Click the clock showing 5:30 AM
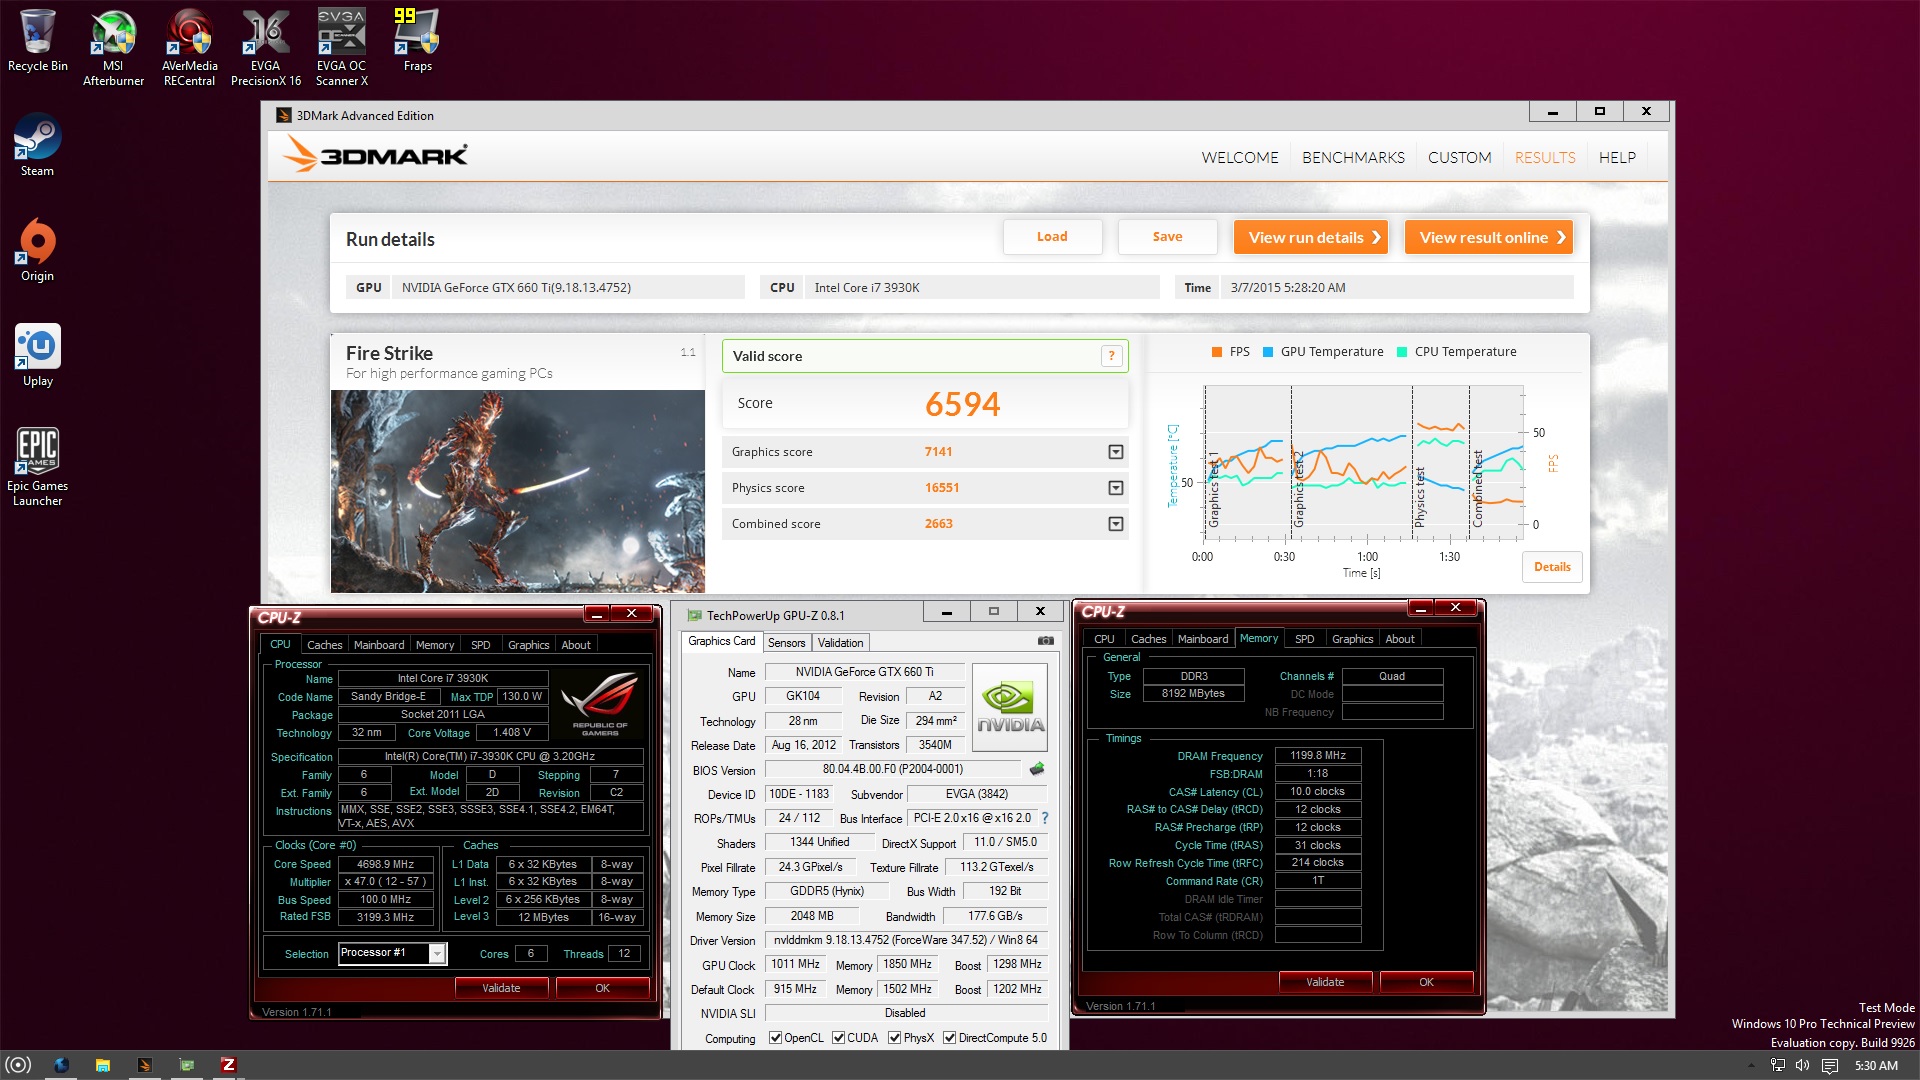 tap(1876, 1066)
